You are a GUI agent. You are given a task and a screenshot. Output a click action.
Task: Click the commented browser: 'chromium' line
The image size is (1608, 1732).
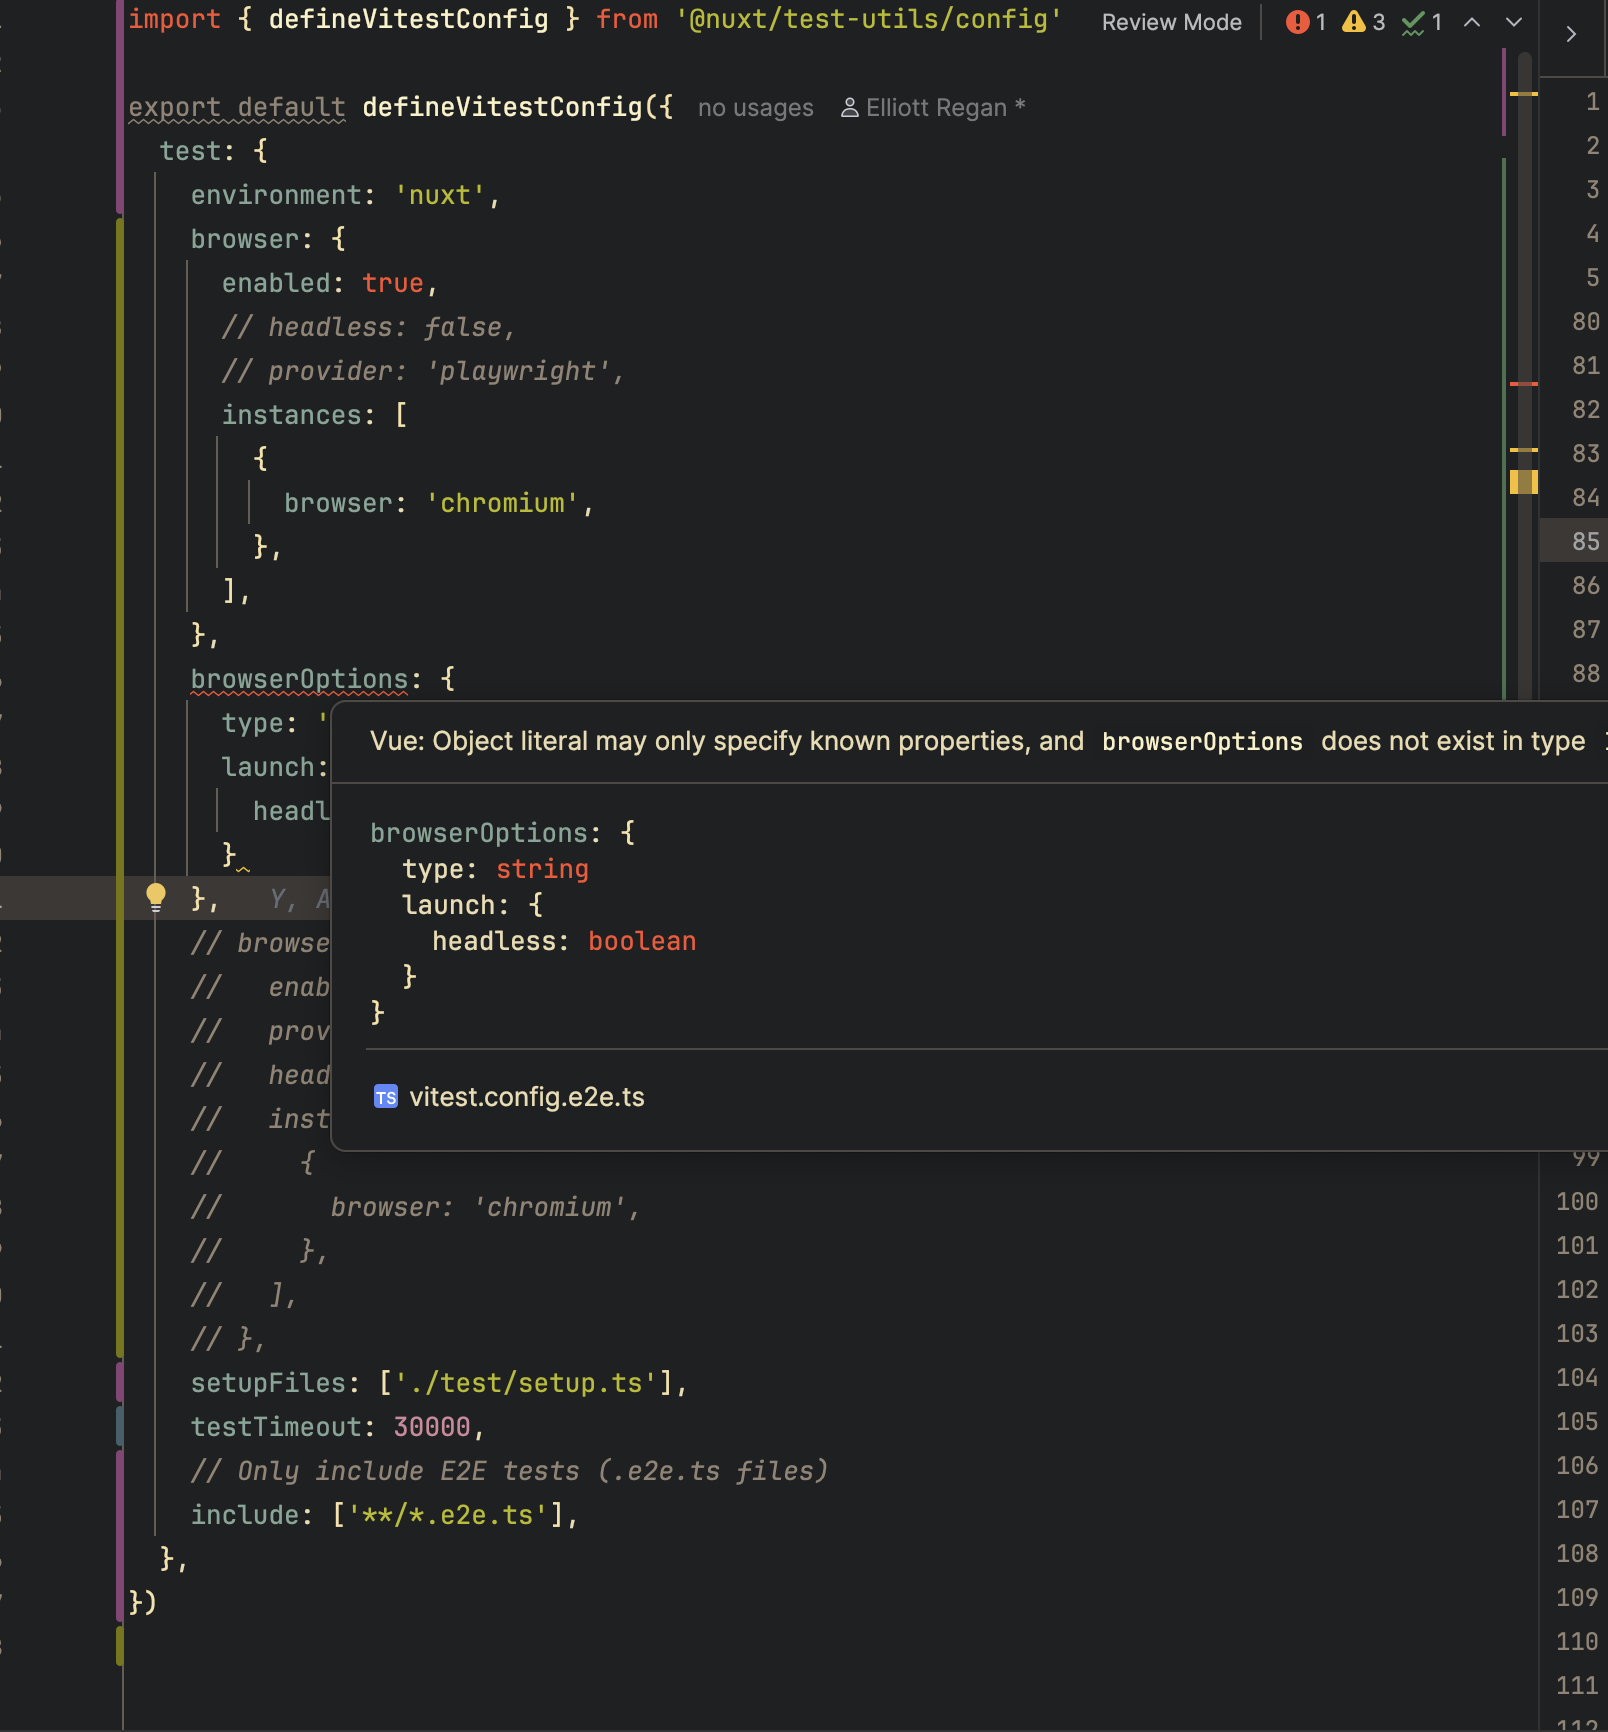pos(415,1207)
